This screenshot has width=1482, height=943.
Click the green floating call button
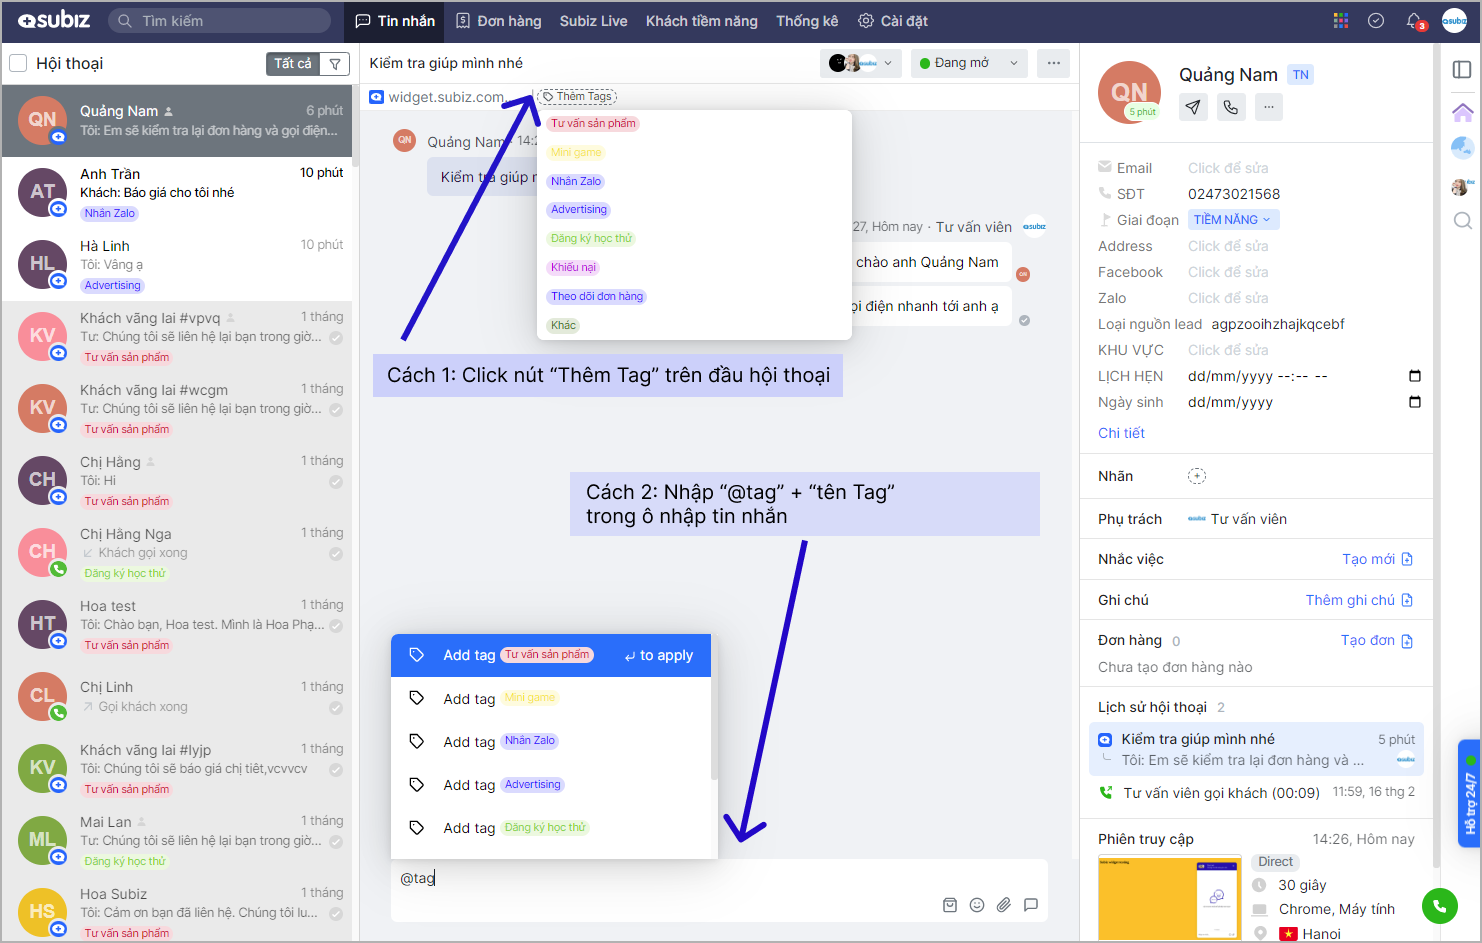[x=1439, y=906]
